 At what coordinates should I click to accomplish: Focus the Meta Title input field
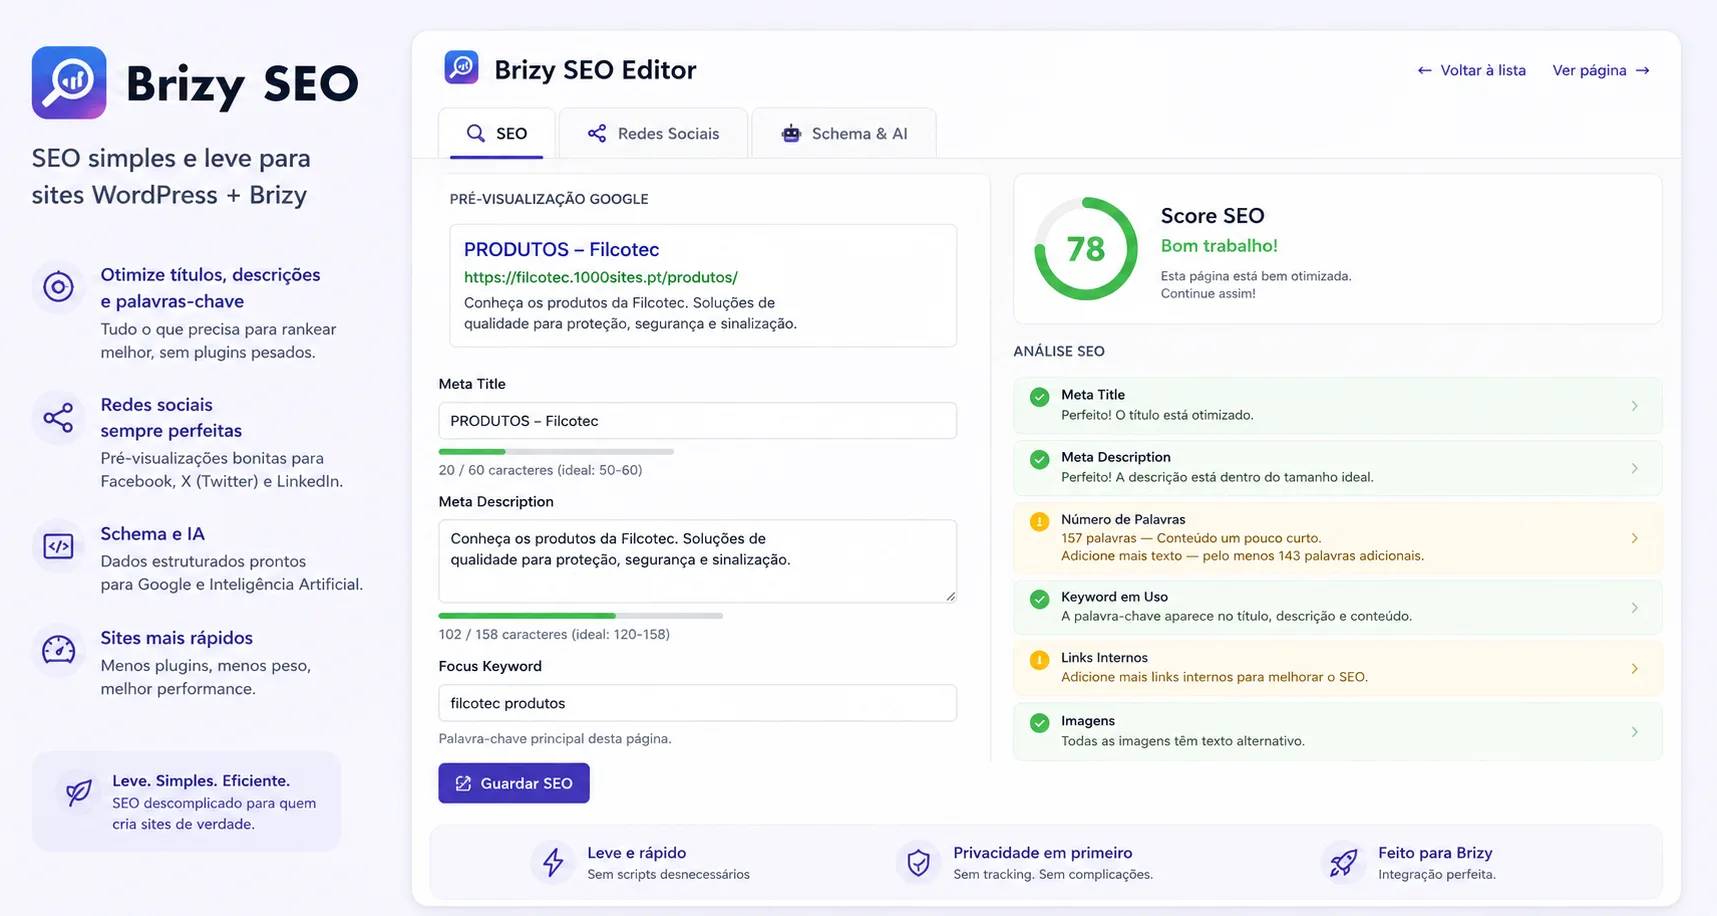(697, 421)
